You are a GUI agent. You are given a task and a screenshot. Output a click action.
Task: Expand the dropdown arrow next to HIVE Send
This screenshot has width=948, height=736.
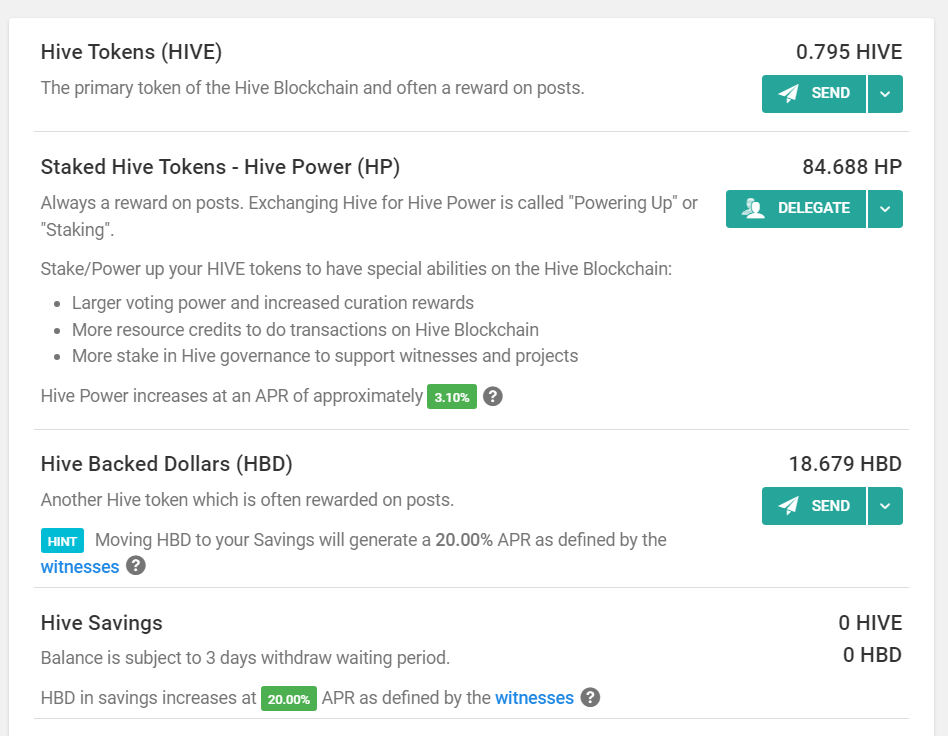pyautogui.click(x=885, y=94)
